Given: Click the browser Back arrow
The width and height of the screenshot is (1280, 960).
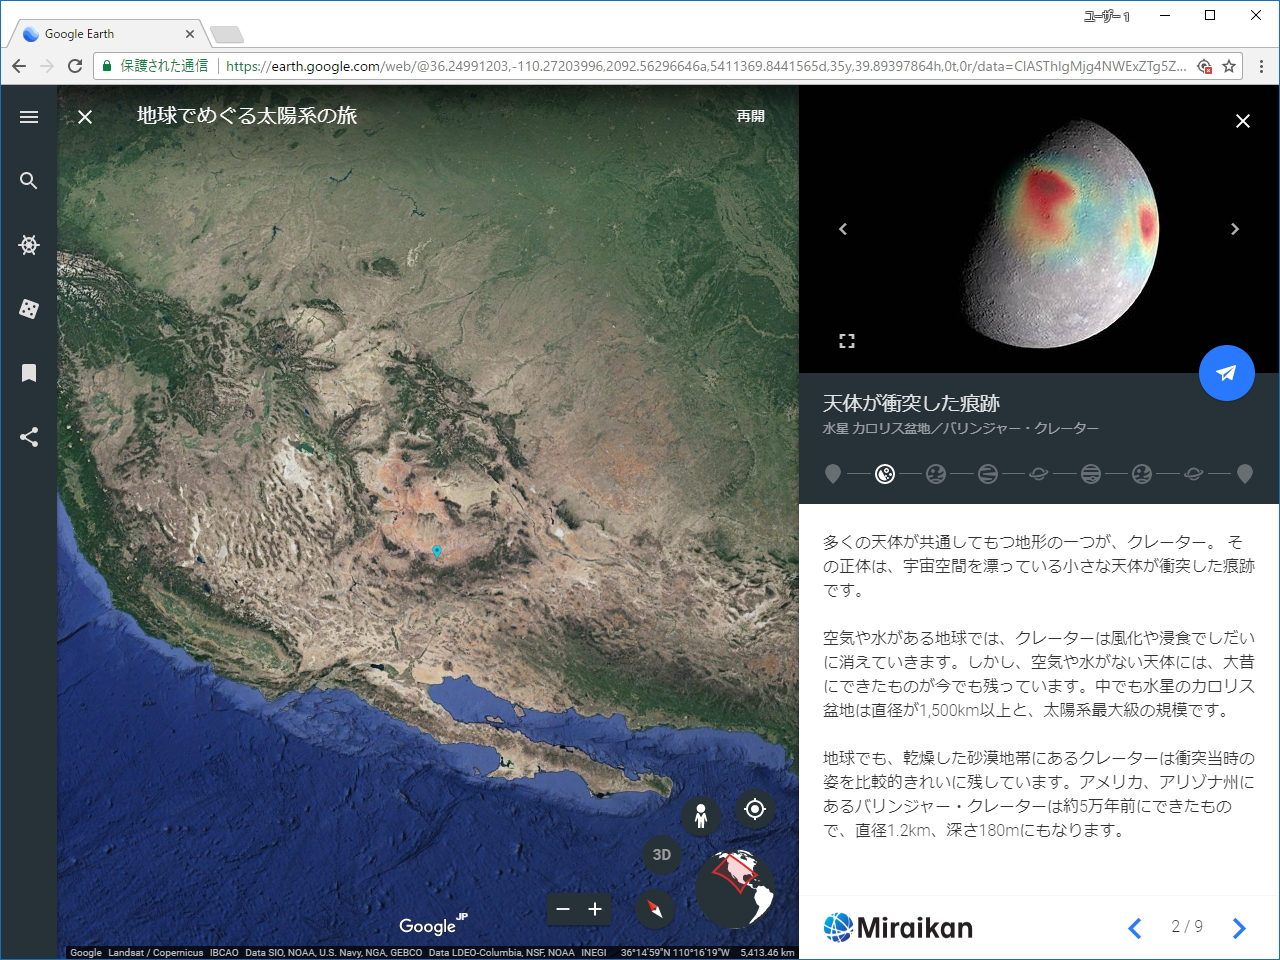Looking at the screenshot, I should [x=19, y=66].
